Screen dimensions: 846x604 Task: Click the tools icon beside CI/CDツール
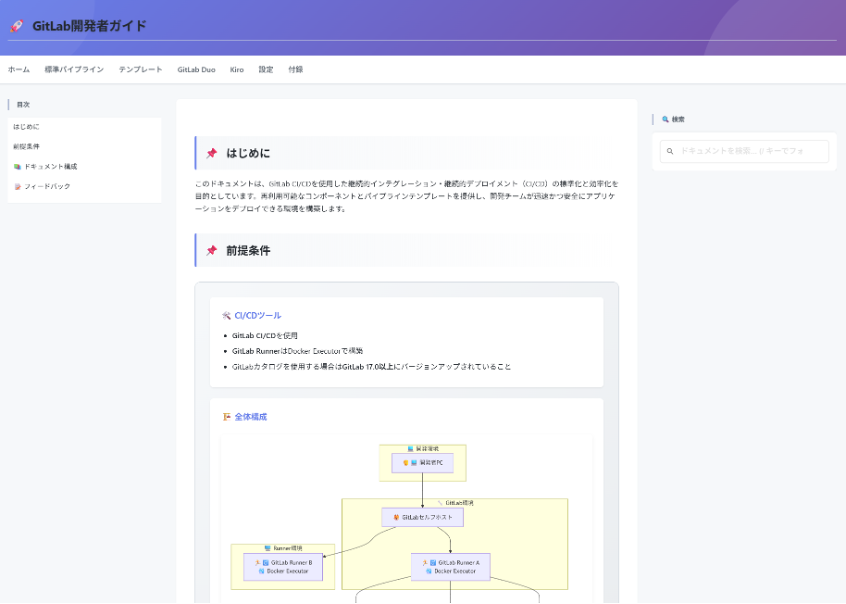[x=226, y=315]
